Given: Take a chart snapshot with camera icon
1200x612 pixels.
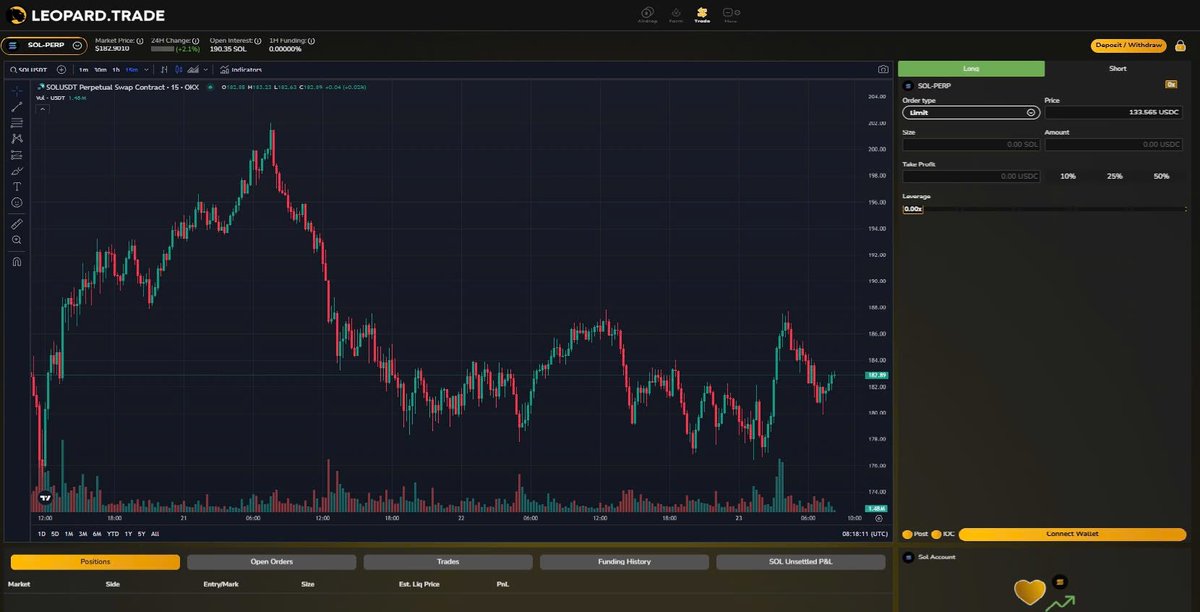Looking at the screenshot, I should click(883, 70).
